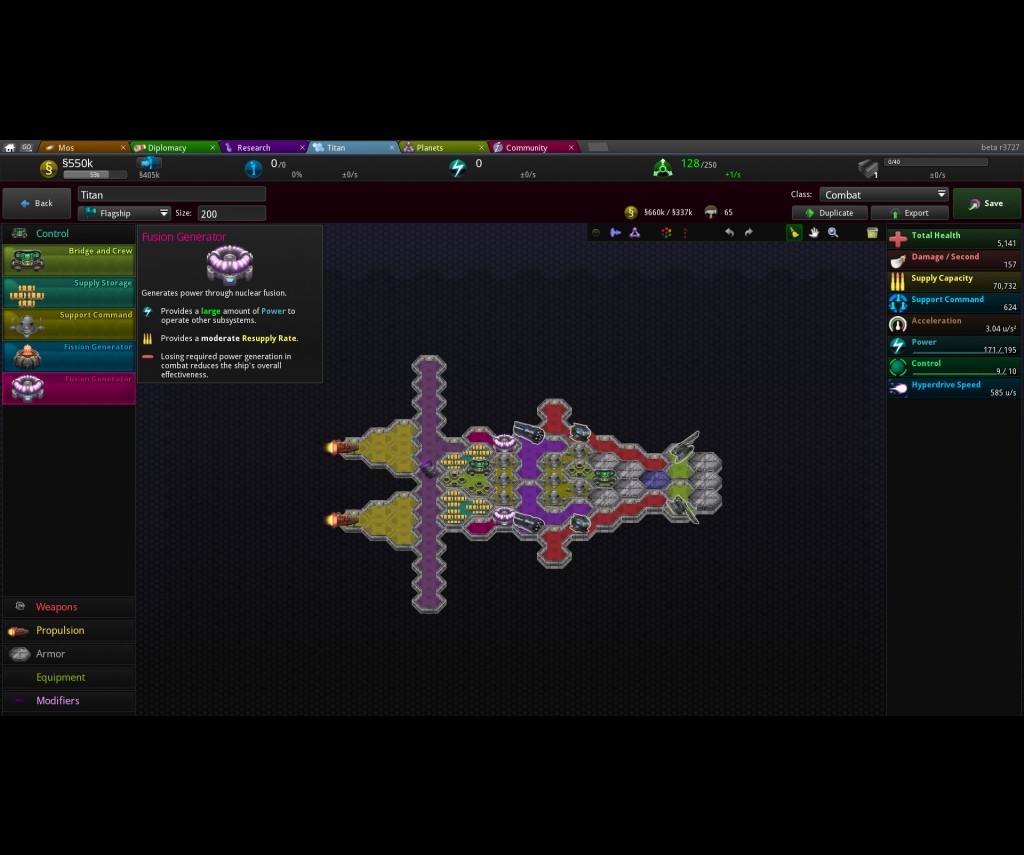Switch to the Research tab
The height and width of the screenshot is (855, 1024).
(x=254, y=148)
